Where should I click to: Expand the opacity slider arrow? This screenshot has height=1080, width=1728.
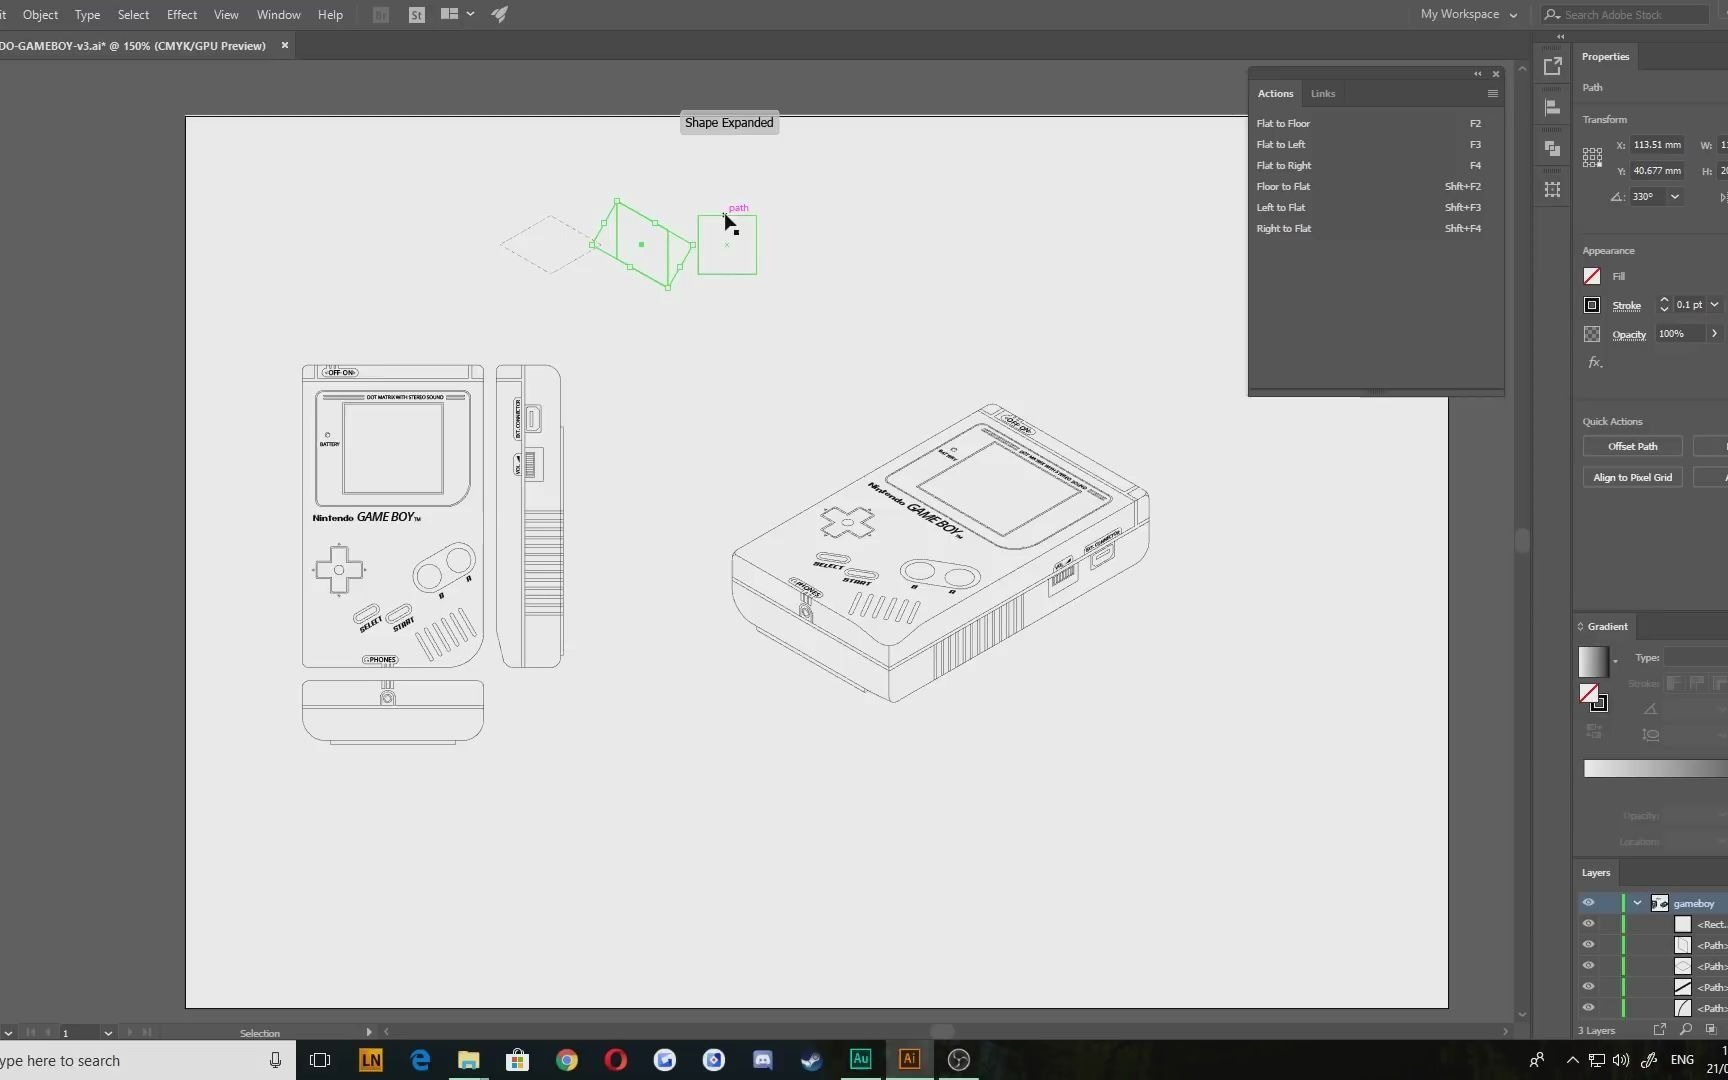(1714, 334)
